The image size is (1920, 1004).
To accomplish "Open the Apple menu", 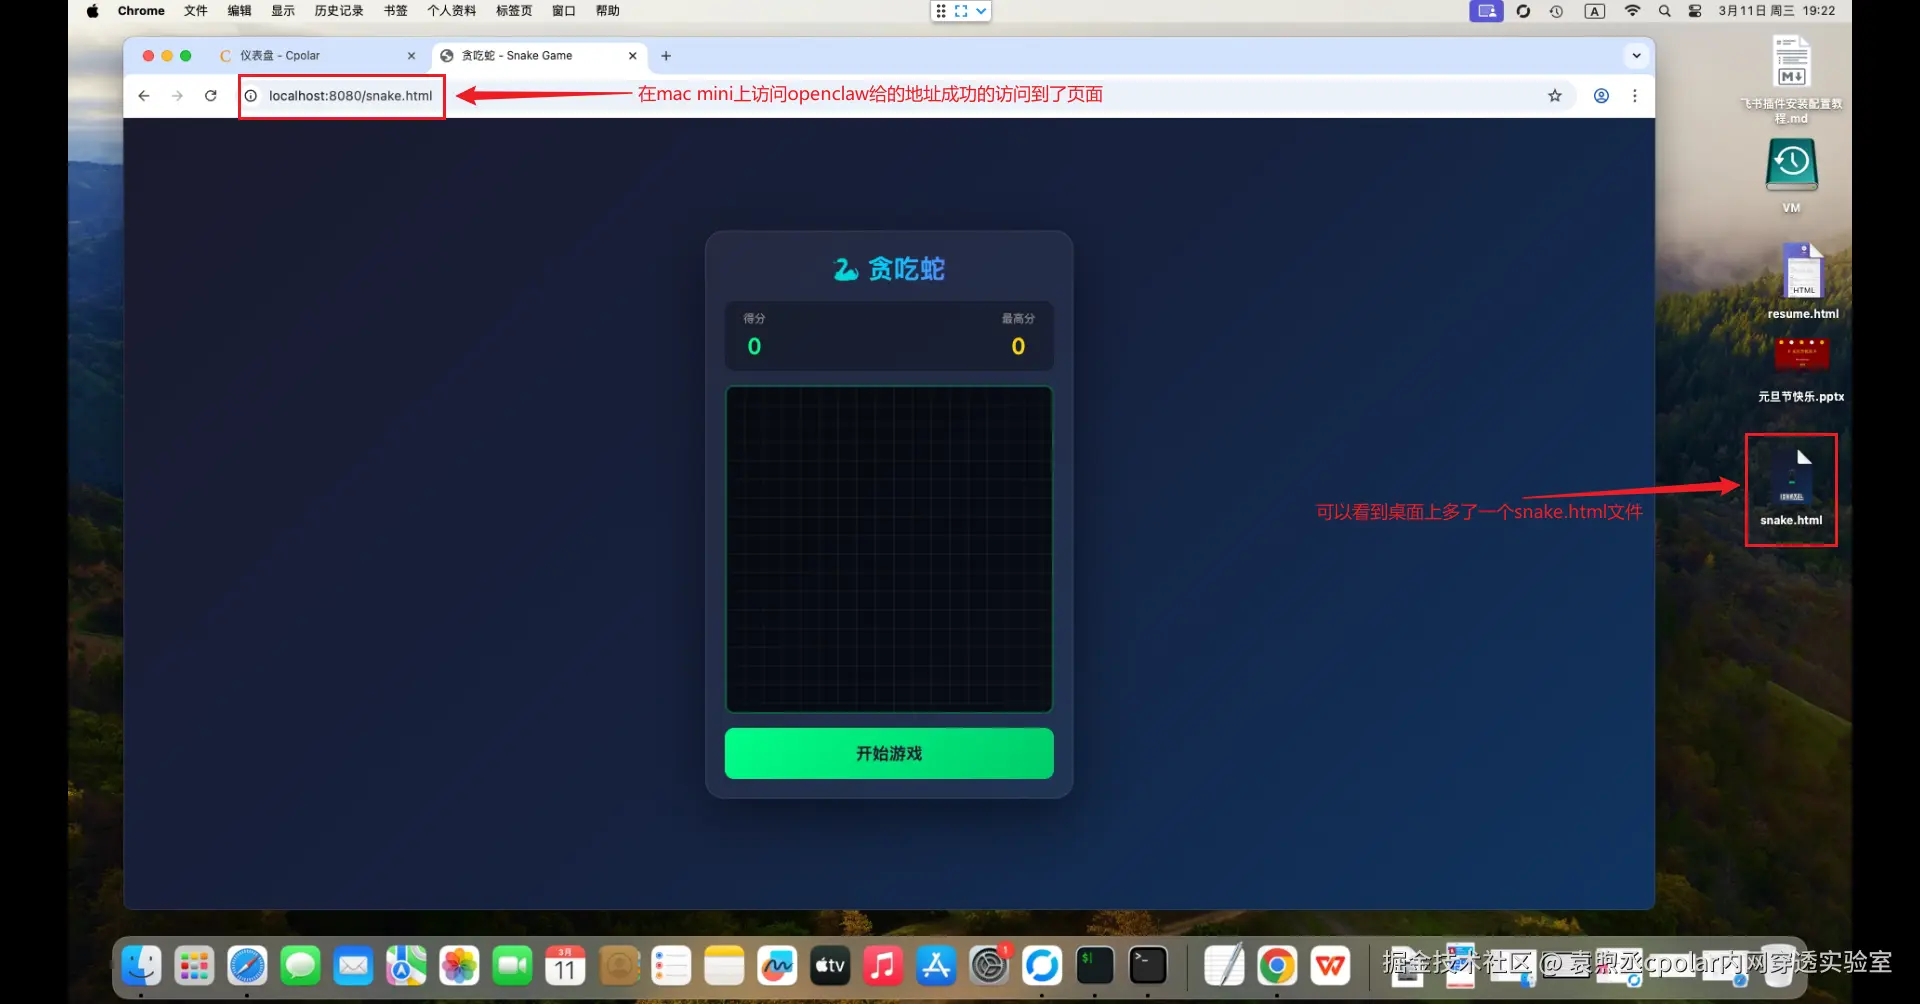I will coord(92,11).
